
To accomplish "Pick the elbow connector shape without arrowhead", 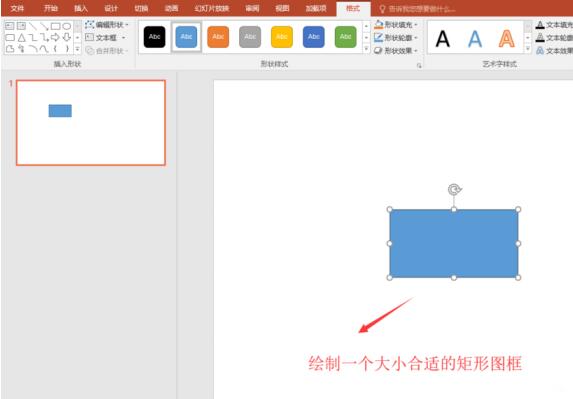I will pos(33,37).
